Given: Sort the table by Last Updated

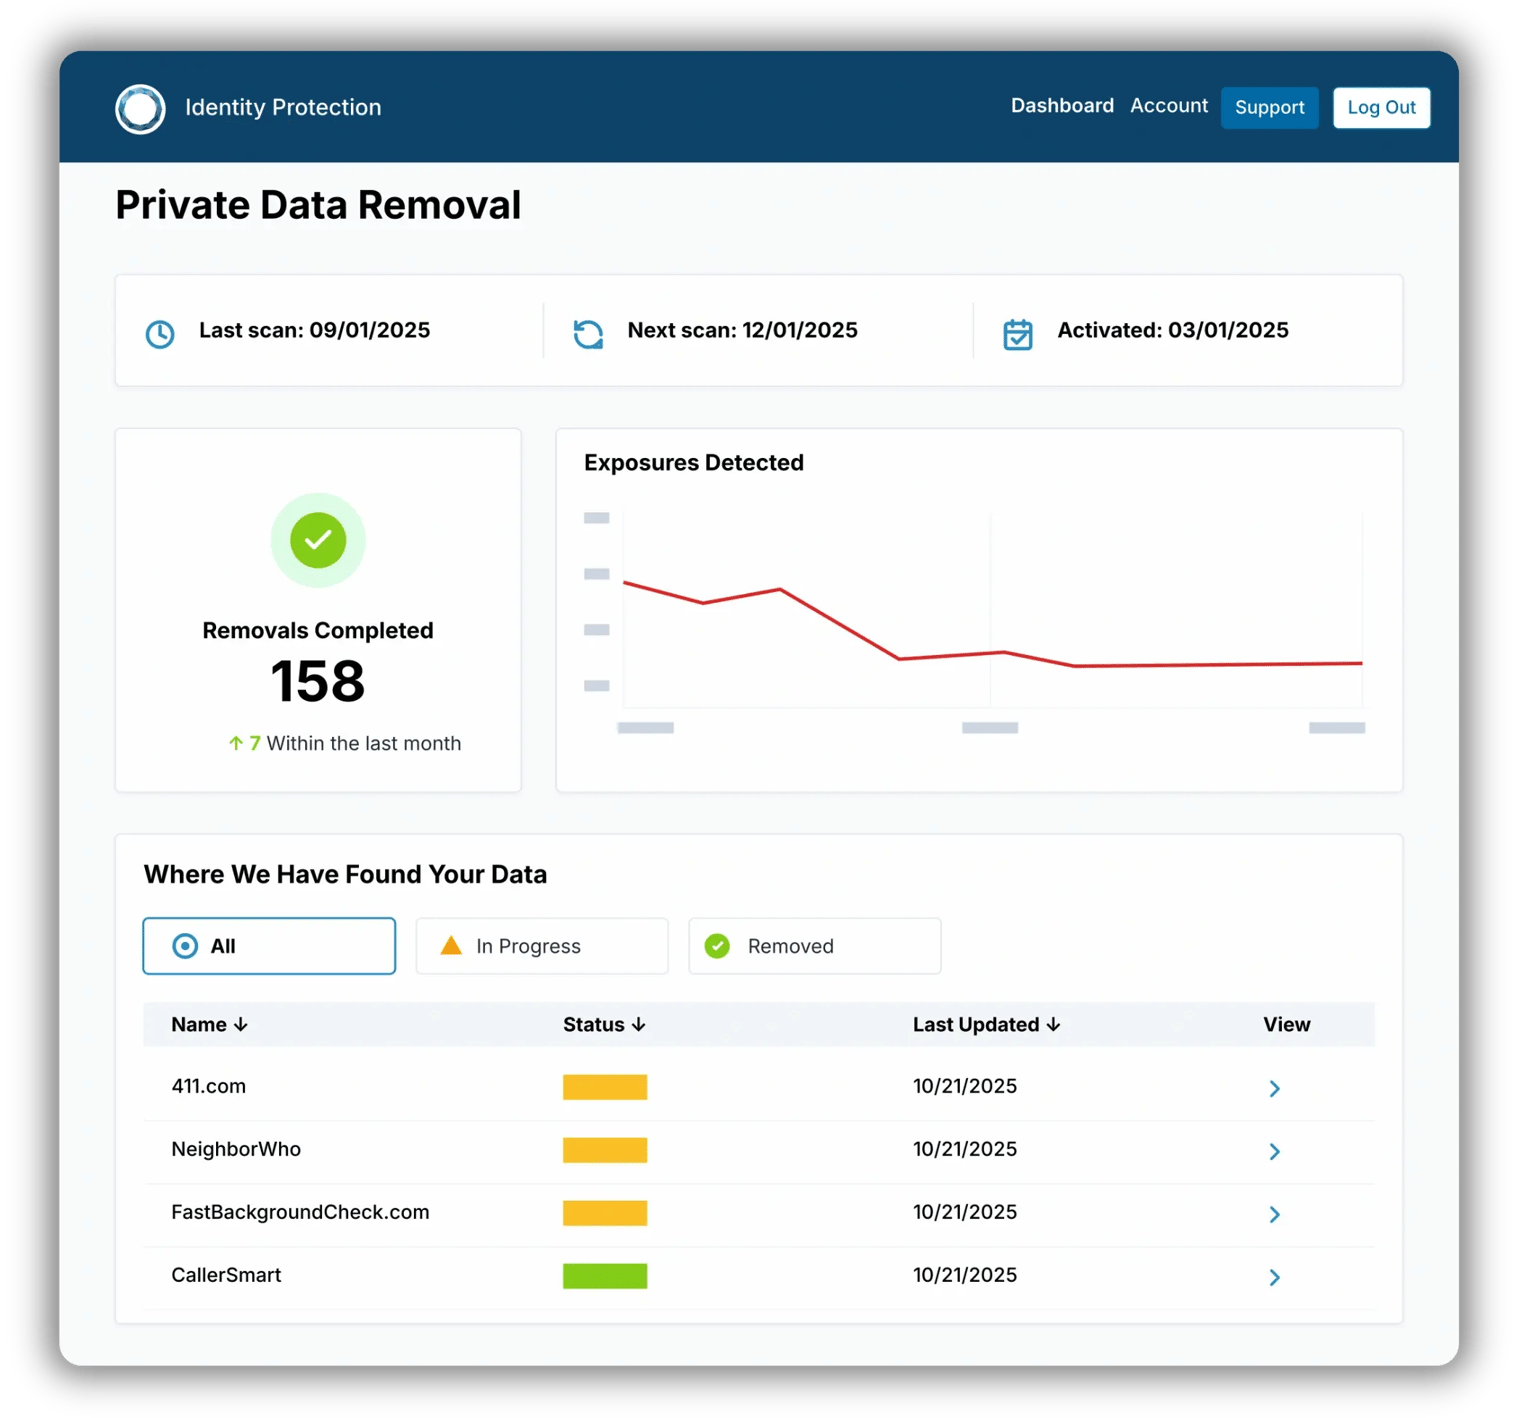Looking at the screenshot, I should pyautogui.click(x=986, y=1024).
